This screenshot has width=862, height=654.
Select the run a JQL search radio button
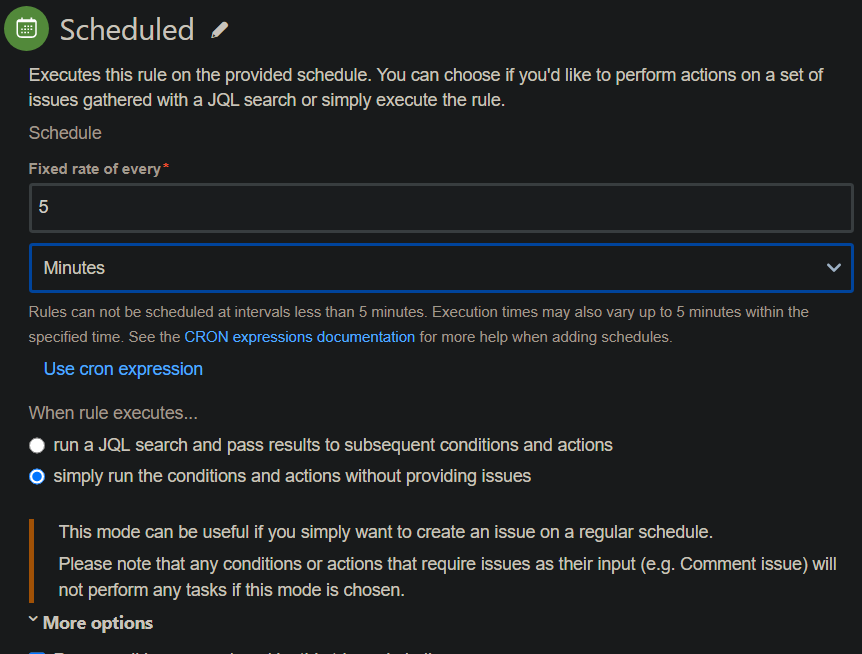click(37, 445)
